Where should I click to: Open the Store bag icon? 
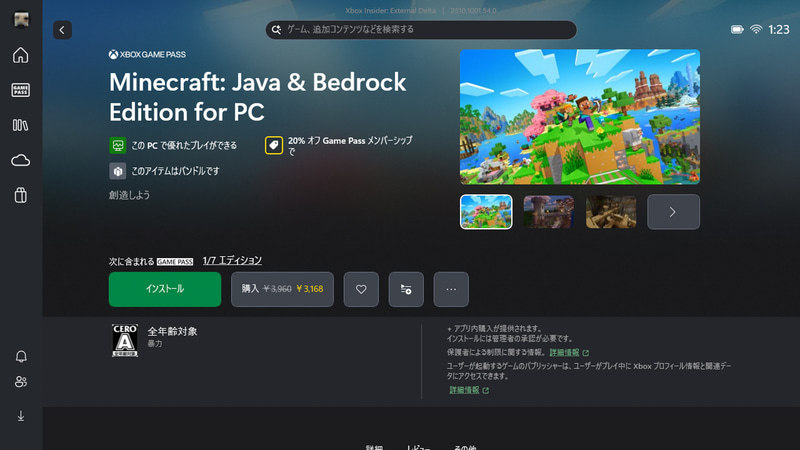[21, 195]
